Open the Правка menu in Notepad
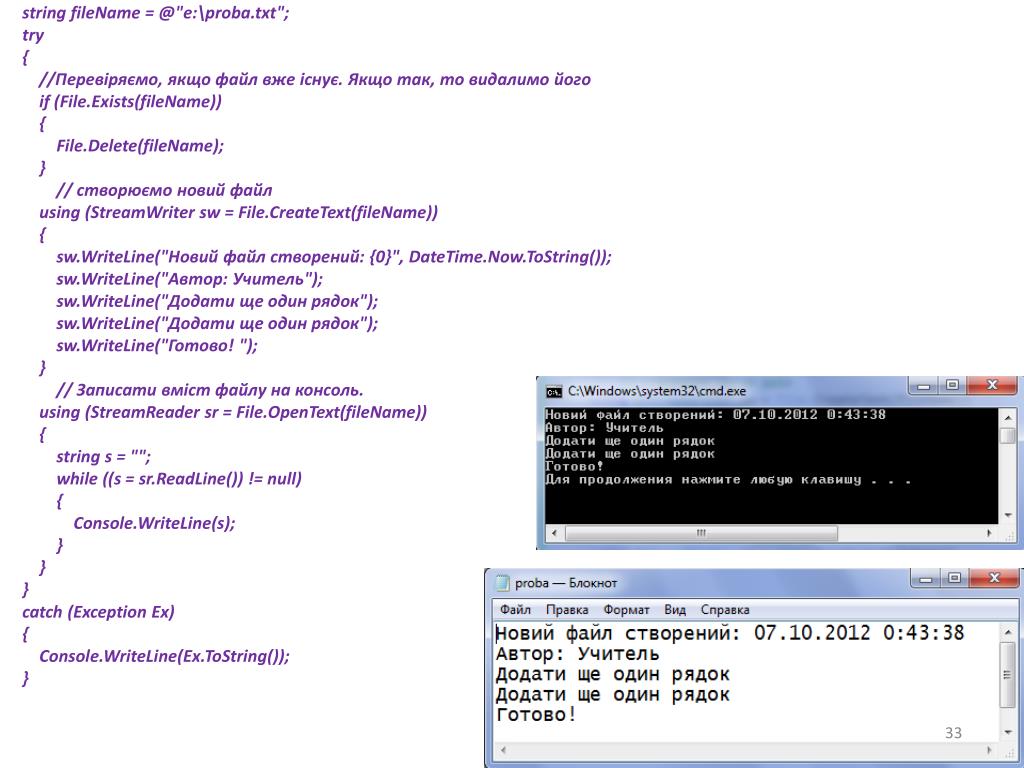This screenshot has height=768, width=1024. click(567, 609)
